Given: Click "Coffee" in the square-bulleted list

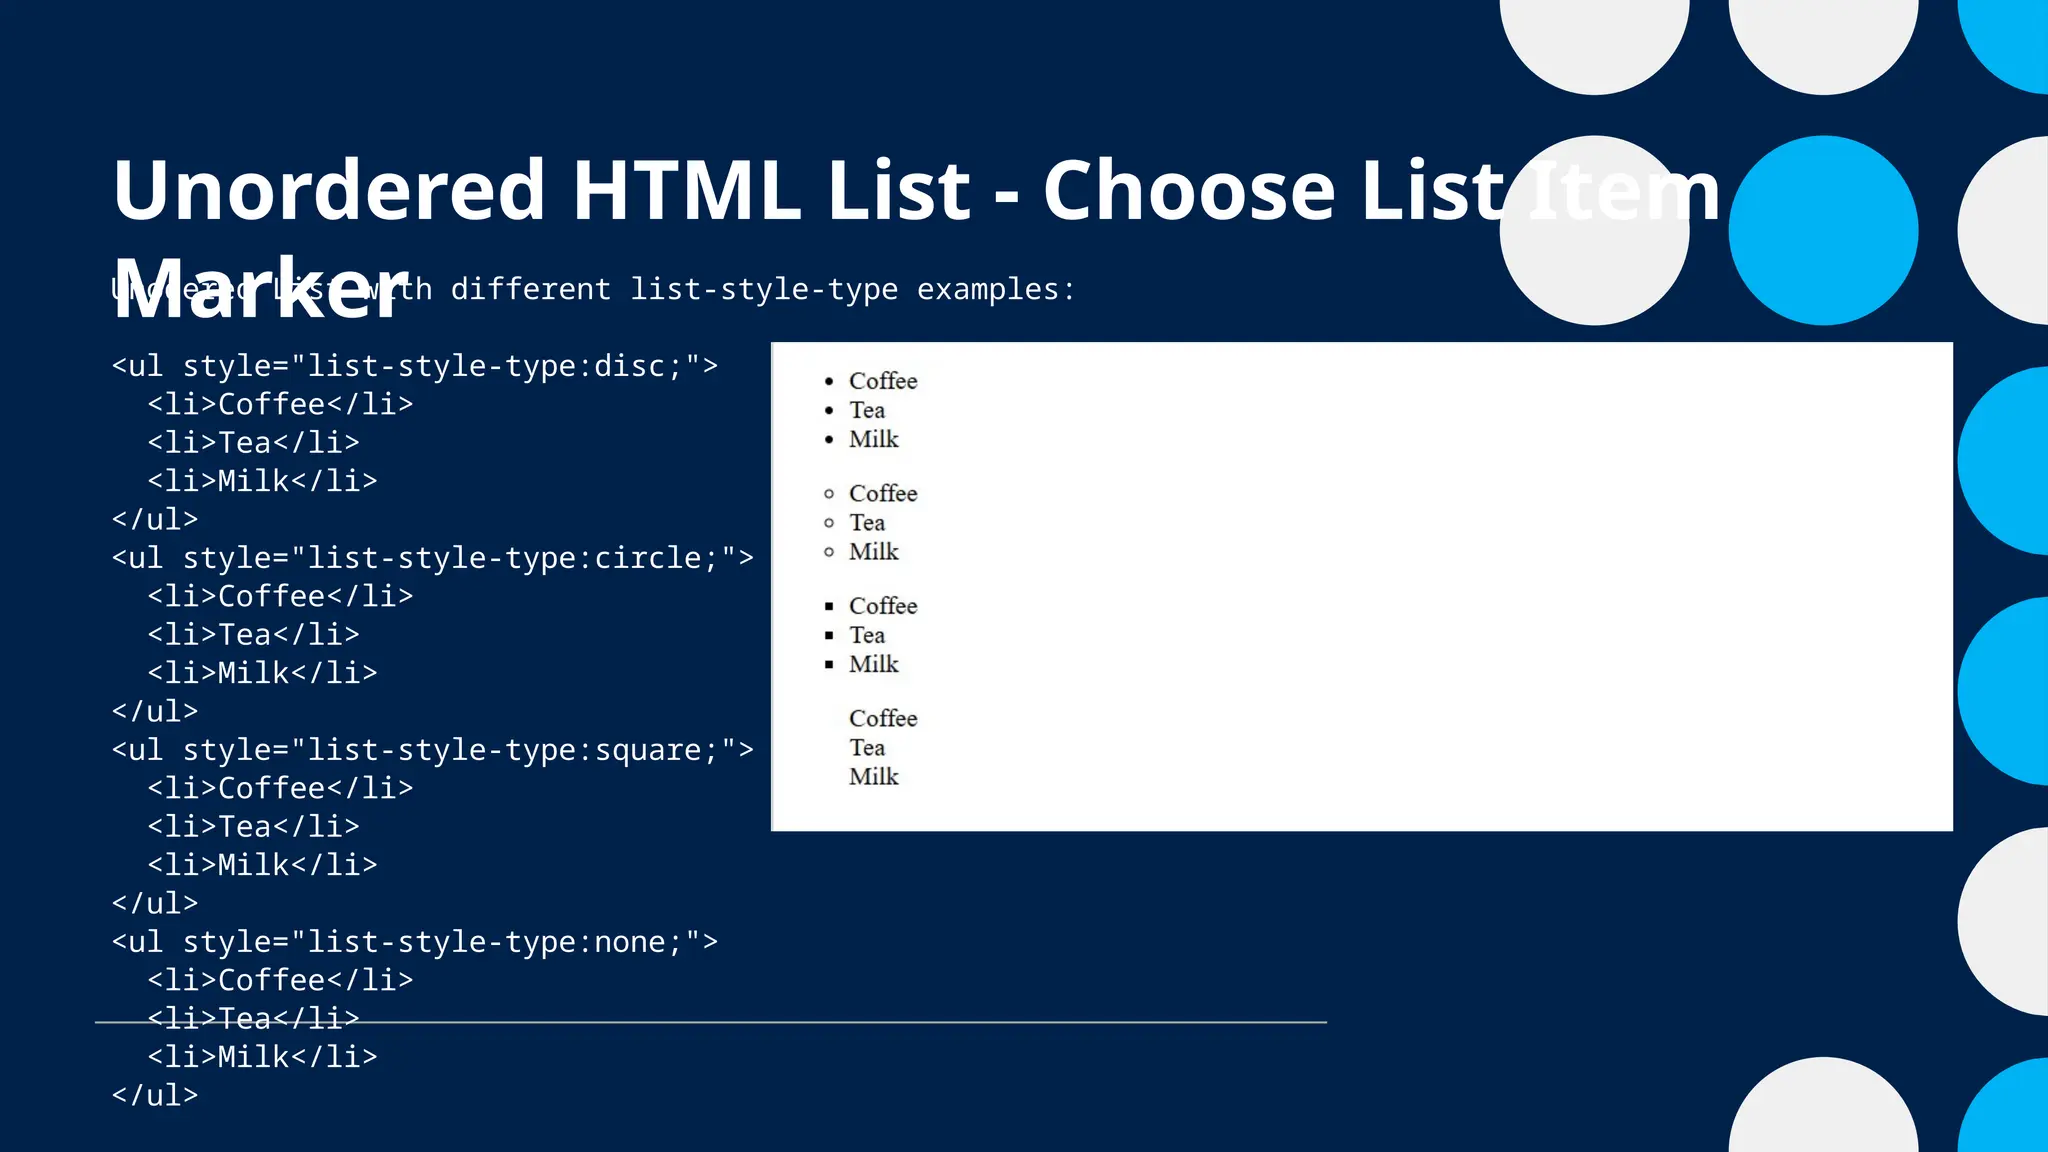Looking at the screenshot, I should click(883, 606).
